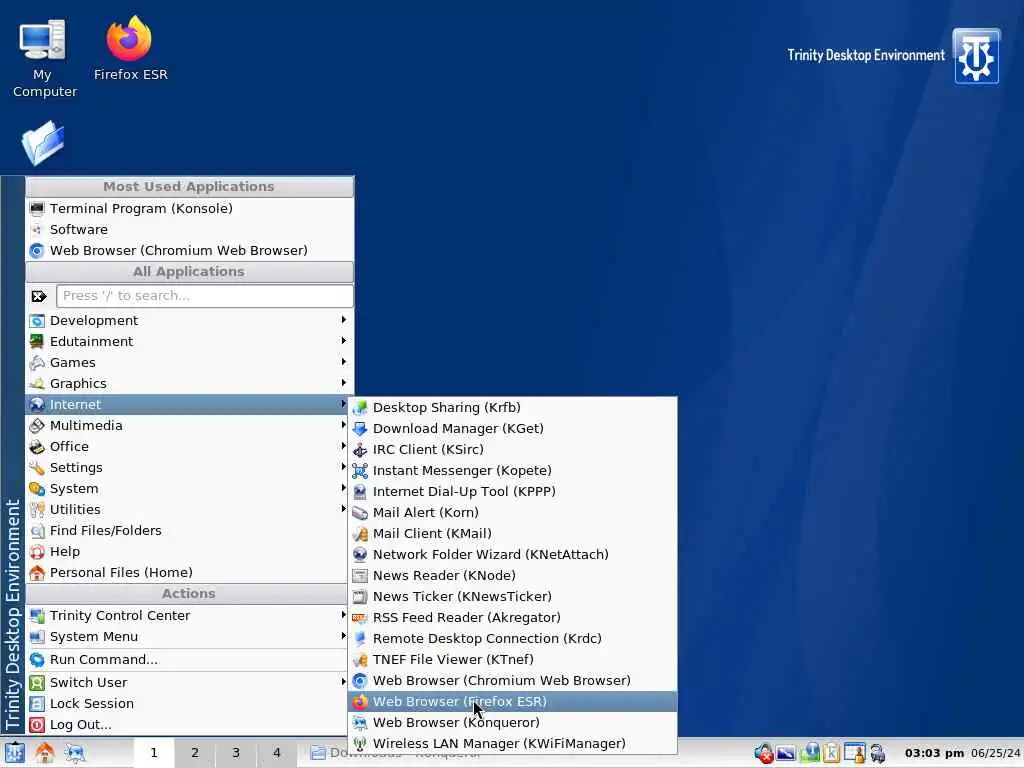The width and height of the screenshot is (1024, 768).
Task: Launch Web Browser (Firefox ESR) menu entry
Action: (513, 701)
